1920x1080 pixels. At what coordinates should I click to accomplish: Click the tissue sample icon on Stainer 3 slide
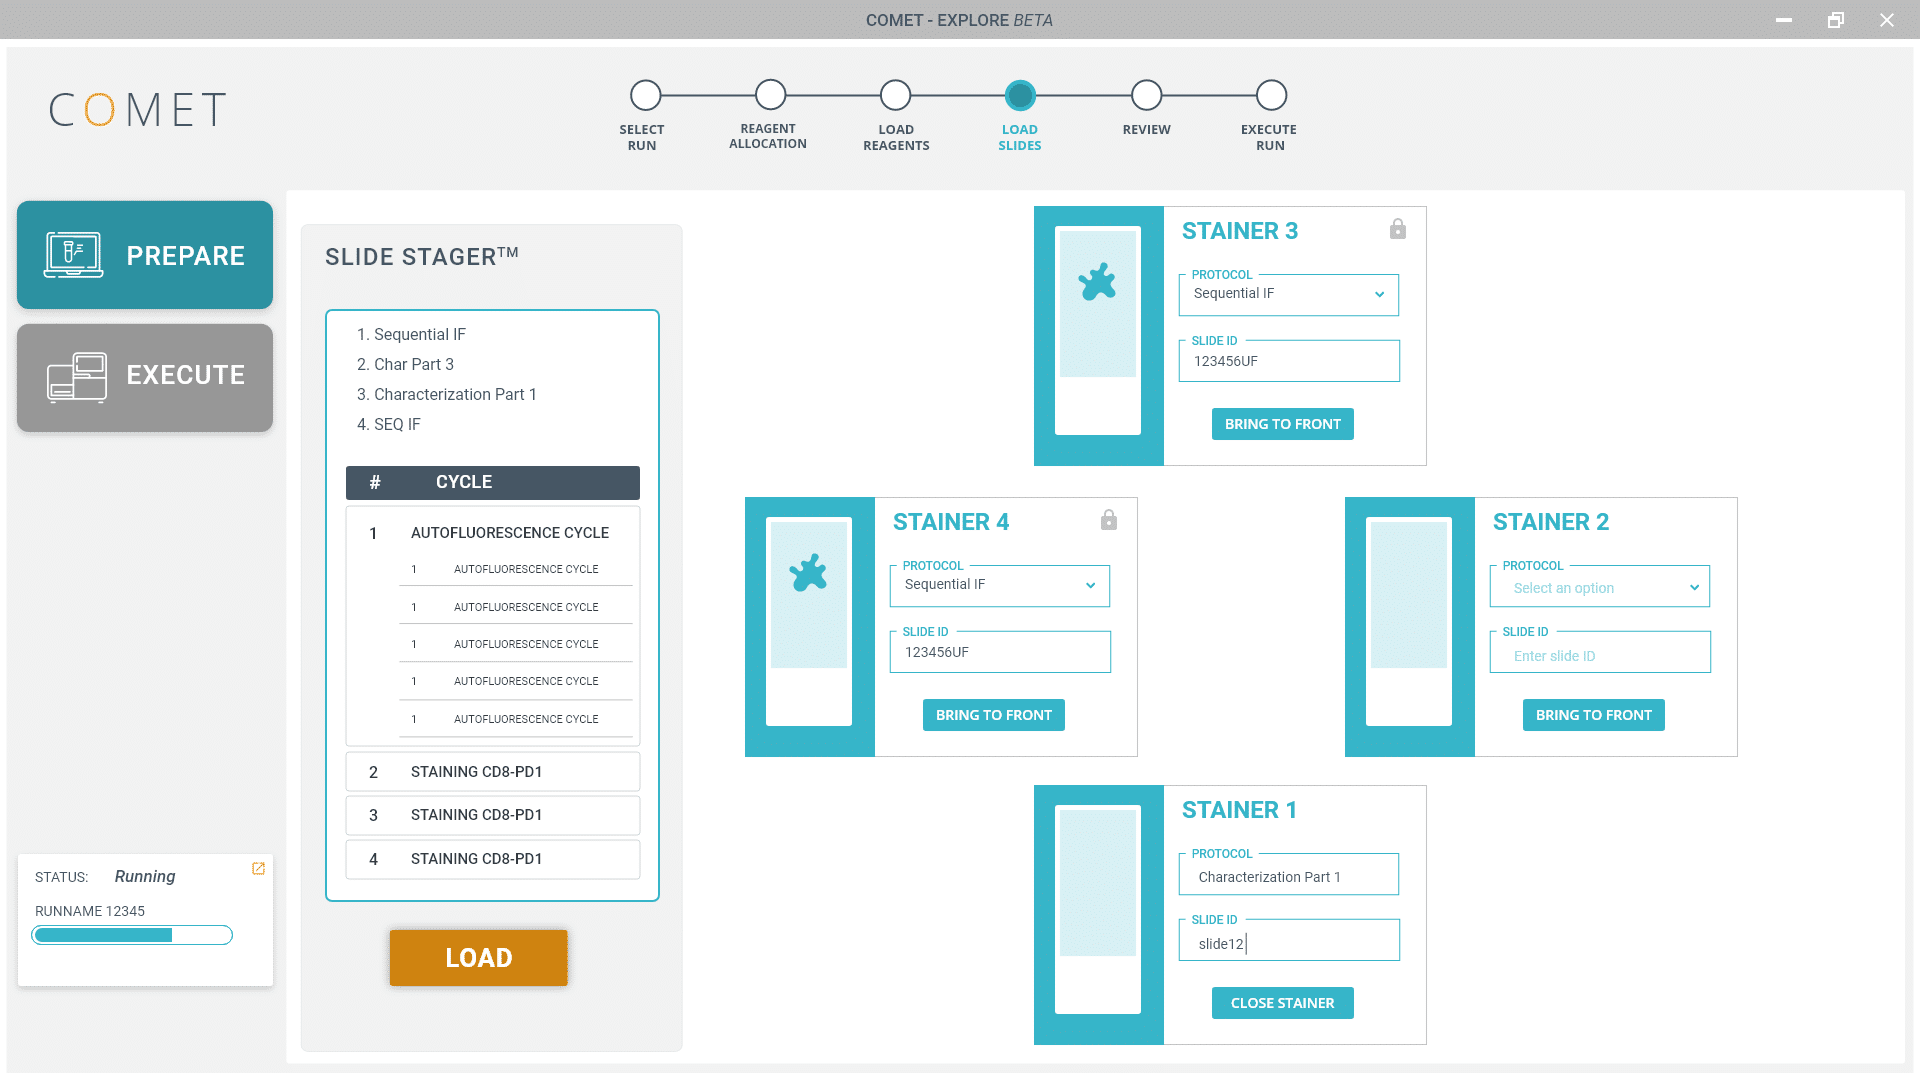(x=1097, y=282)
